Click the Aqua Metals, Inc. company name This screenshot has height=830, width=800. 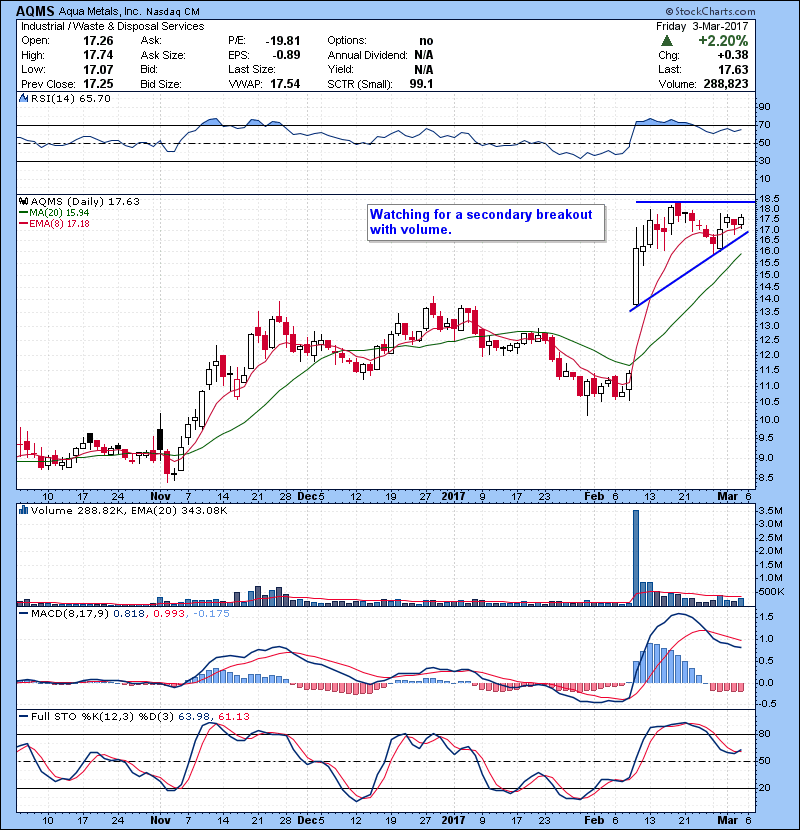click(100, 12)
